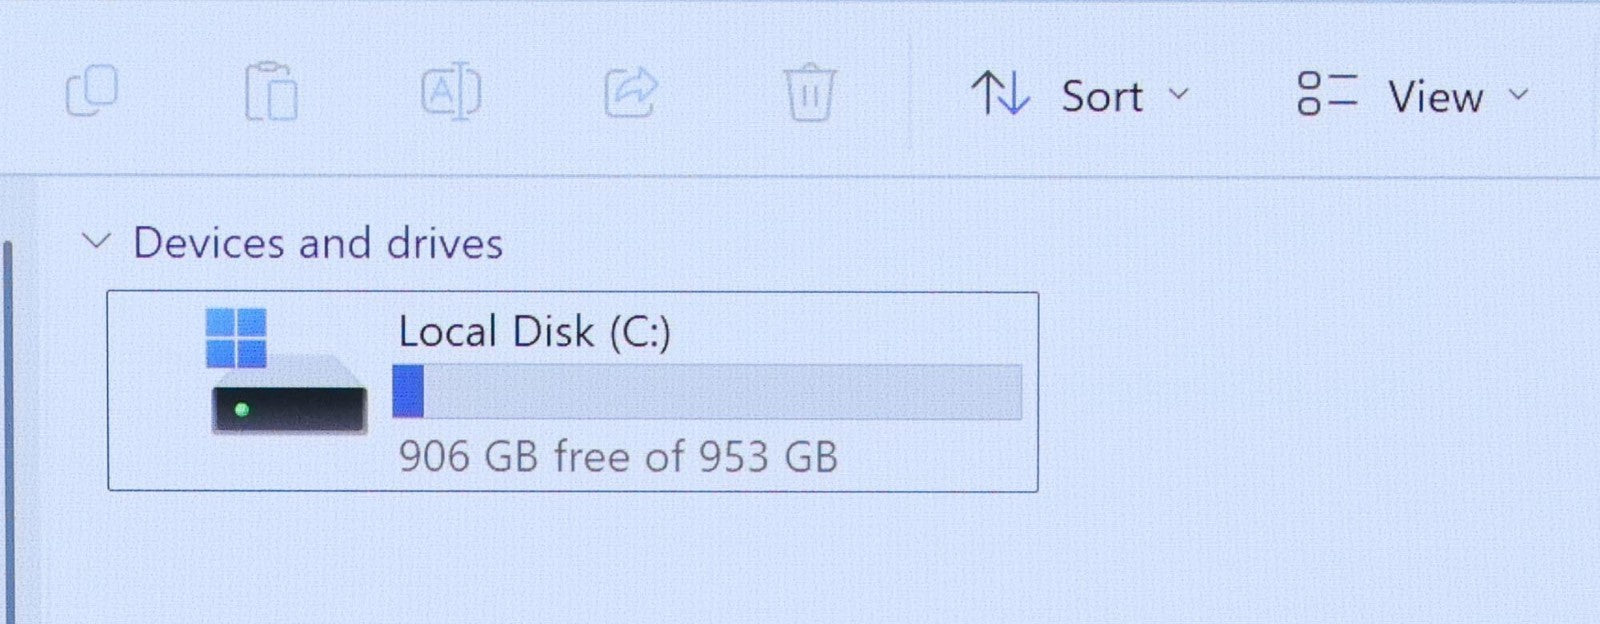The width and height of the screenshot is (1600, 624).
Task: Click the Delete trash can icon
Action: [810, 93]
